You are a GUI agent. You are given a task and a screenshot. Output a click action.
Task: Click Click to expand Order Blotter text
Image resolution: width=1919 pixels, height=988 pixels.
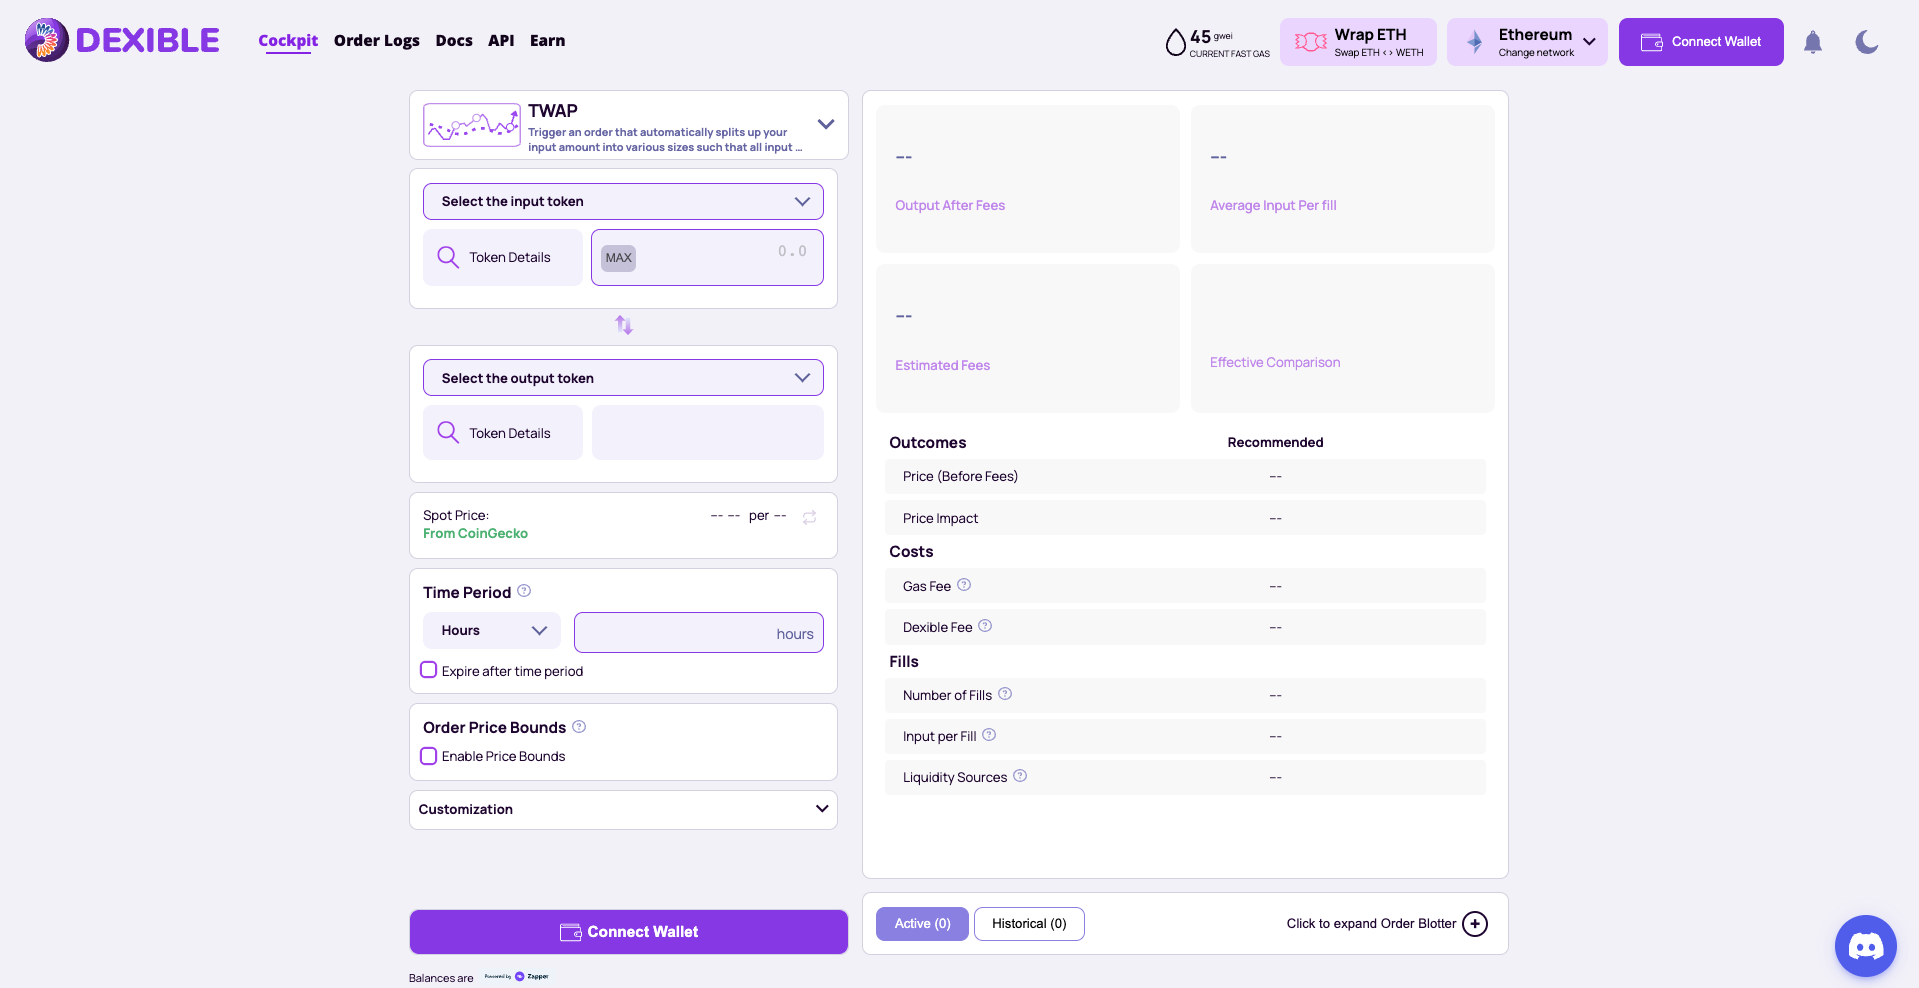click(1371, 924)
